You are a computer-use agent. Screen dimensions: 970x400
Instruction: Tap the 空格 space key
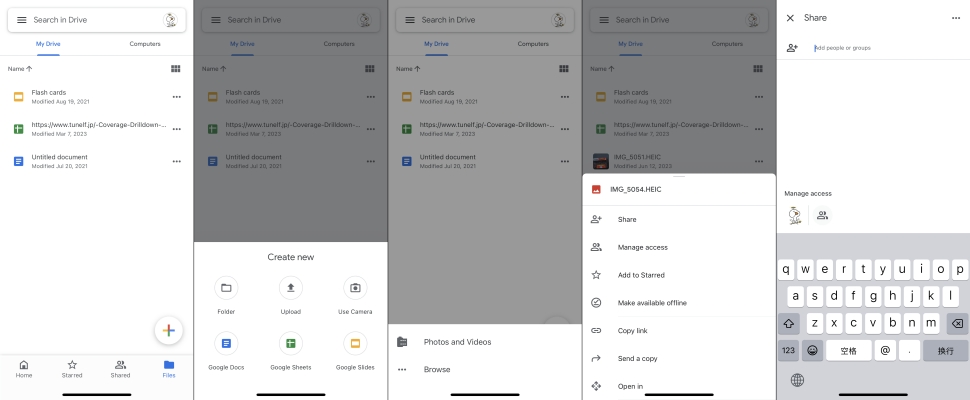point(849,351)
